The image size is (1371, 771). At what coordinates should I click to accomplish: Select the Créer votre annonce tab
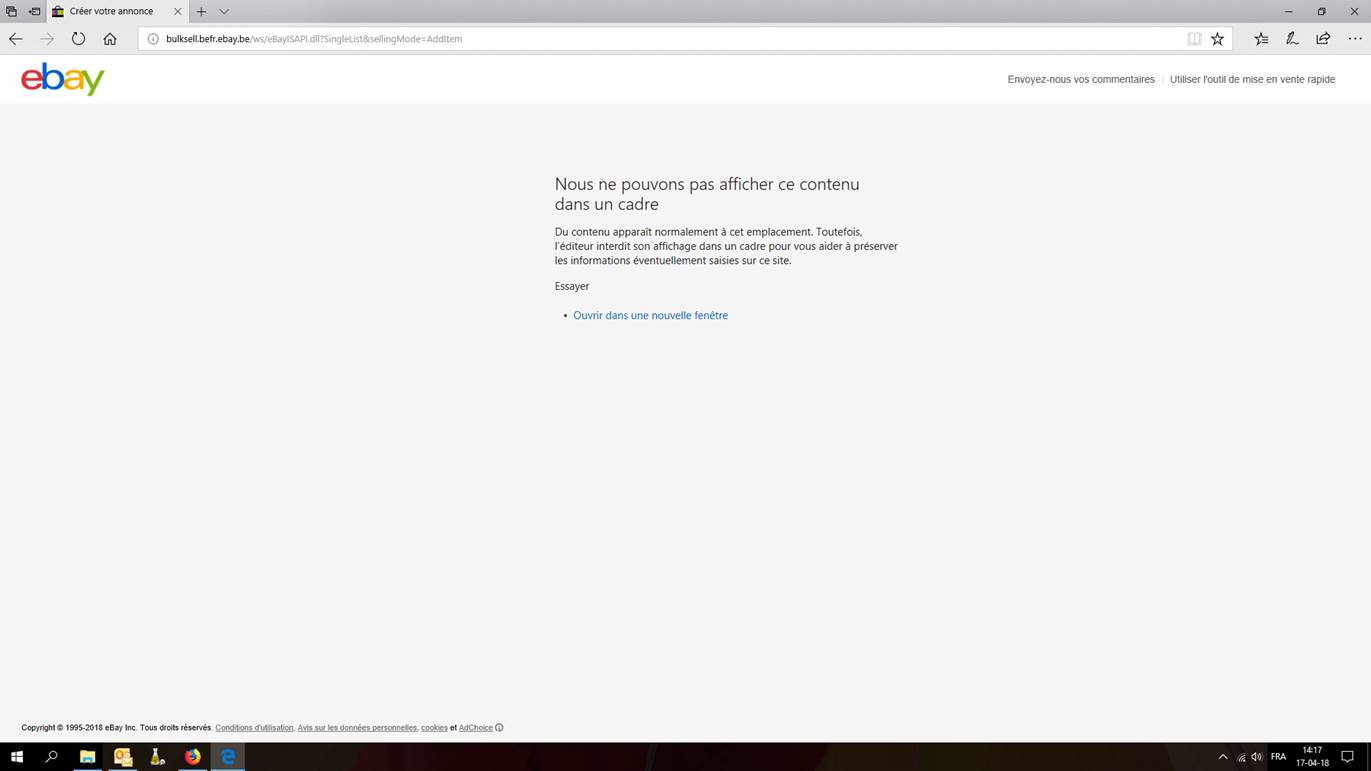tap(110, 12)
